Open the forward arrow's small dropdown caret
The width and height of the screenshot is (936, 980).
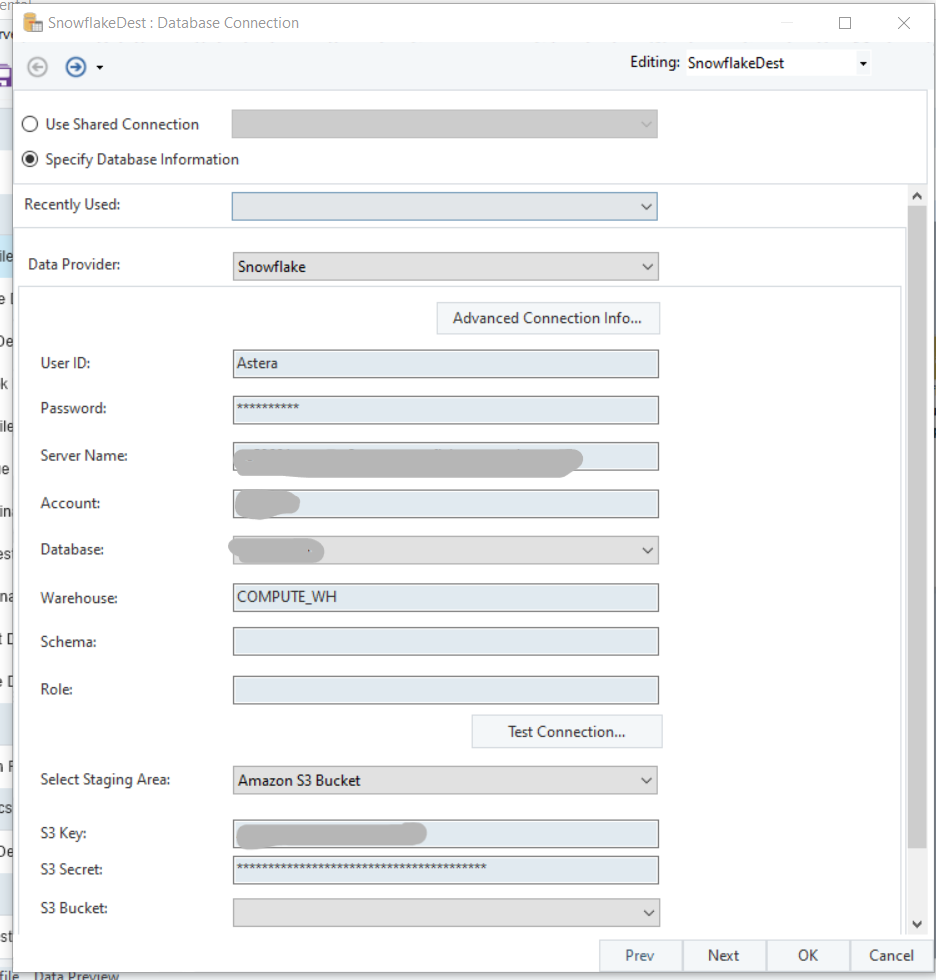100,68
